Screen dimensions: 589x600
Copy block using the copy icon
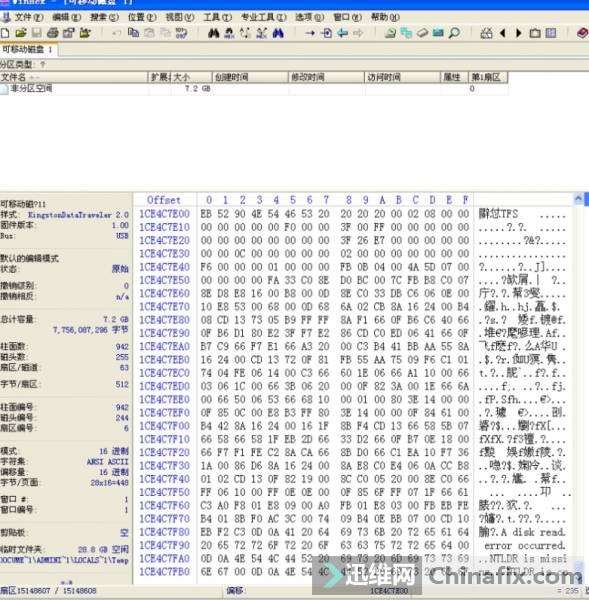coord(133,33)
